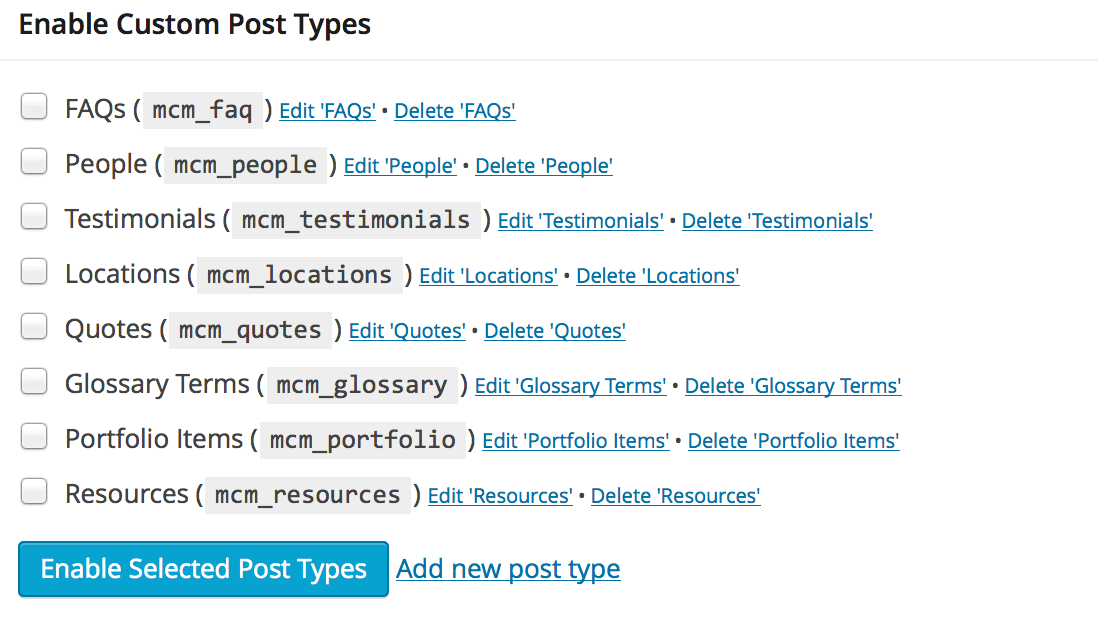This screenshot has height=622, width=1098.
Task: Open the Edit 'Locations' link
Action: click(488, 276)
